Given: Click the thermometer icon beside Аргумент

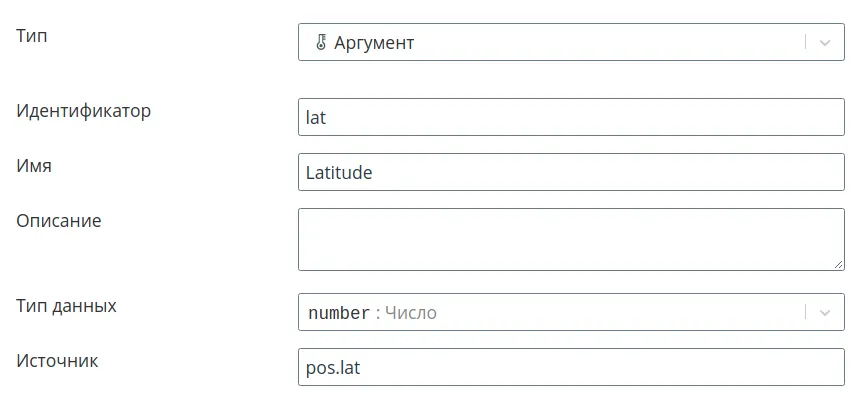Looking at the screenshot, I should (321, 42).
